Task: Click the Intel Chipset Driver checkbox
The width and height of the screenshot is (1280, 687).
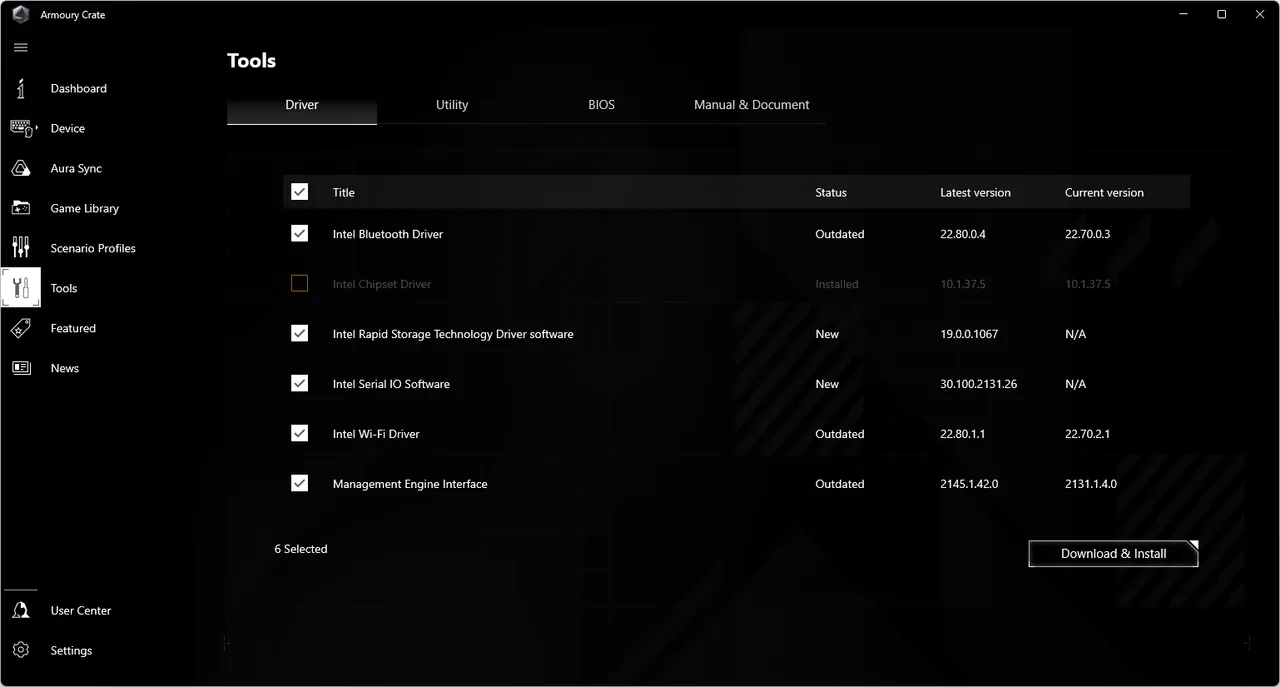Action: (x=299, y=283)
